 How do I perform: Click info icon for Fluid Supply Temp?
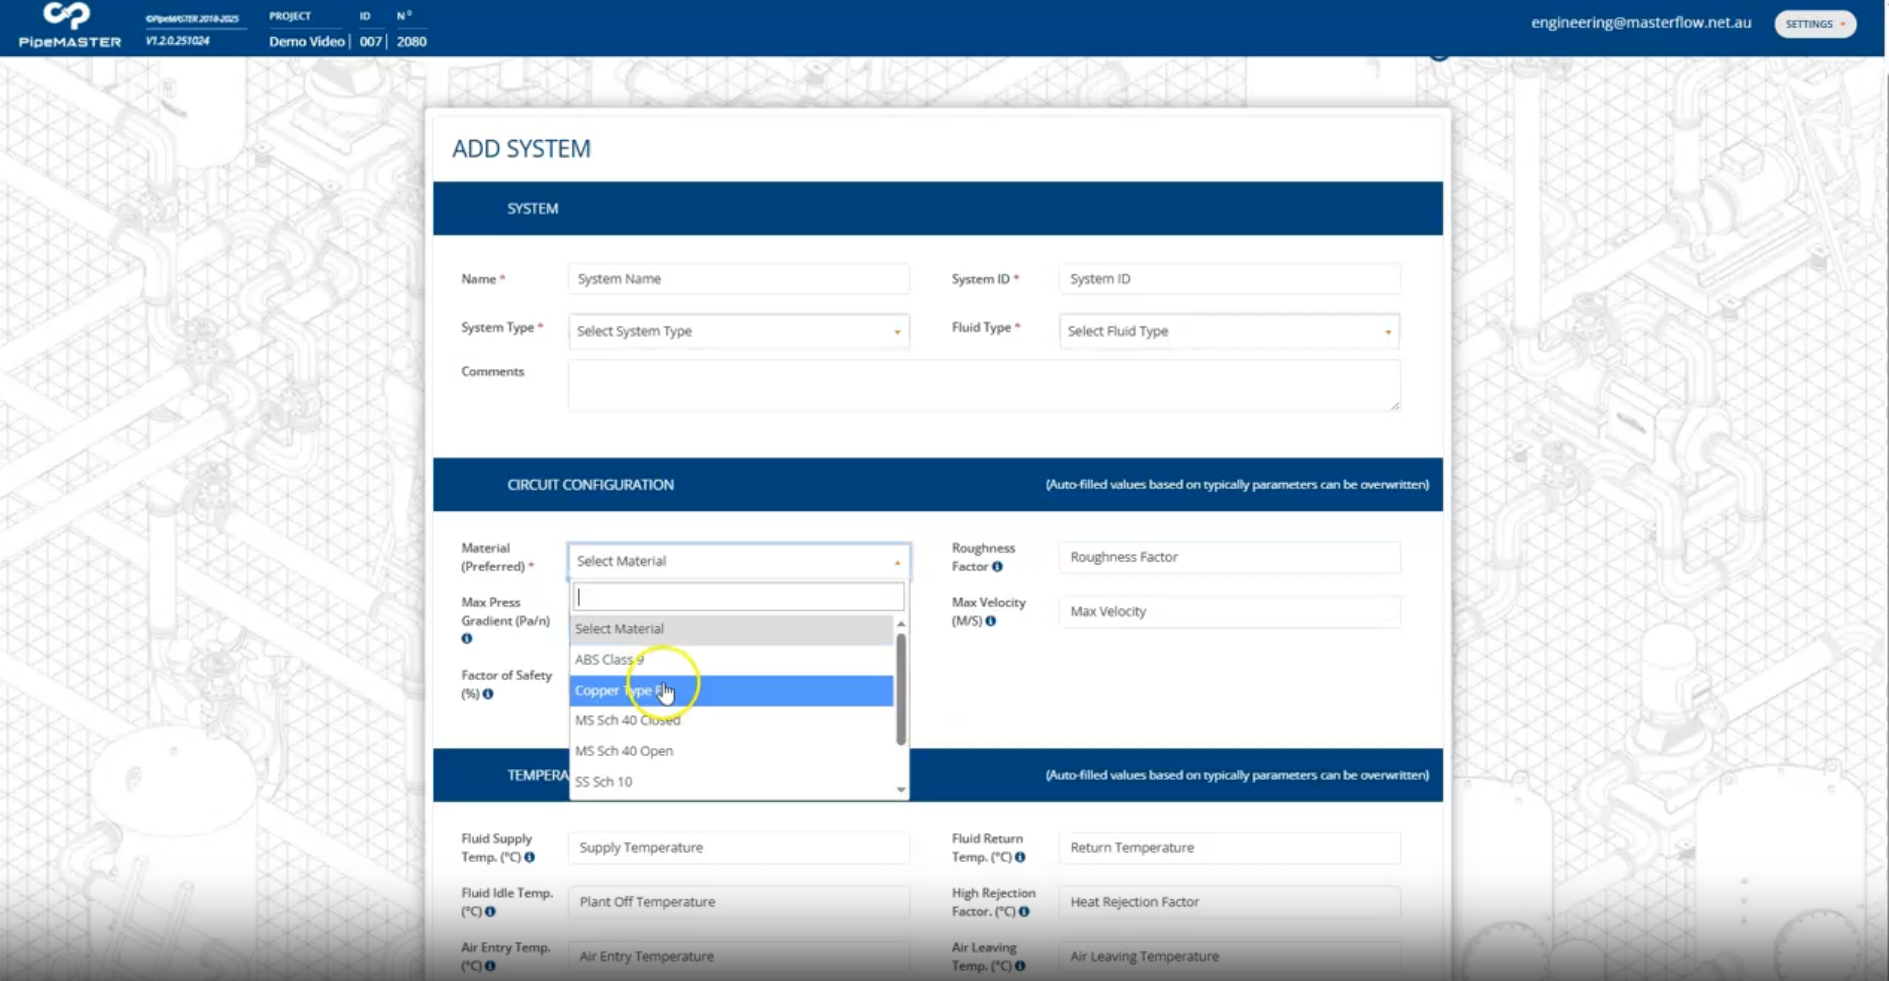[x=530, y=857]
